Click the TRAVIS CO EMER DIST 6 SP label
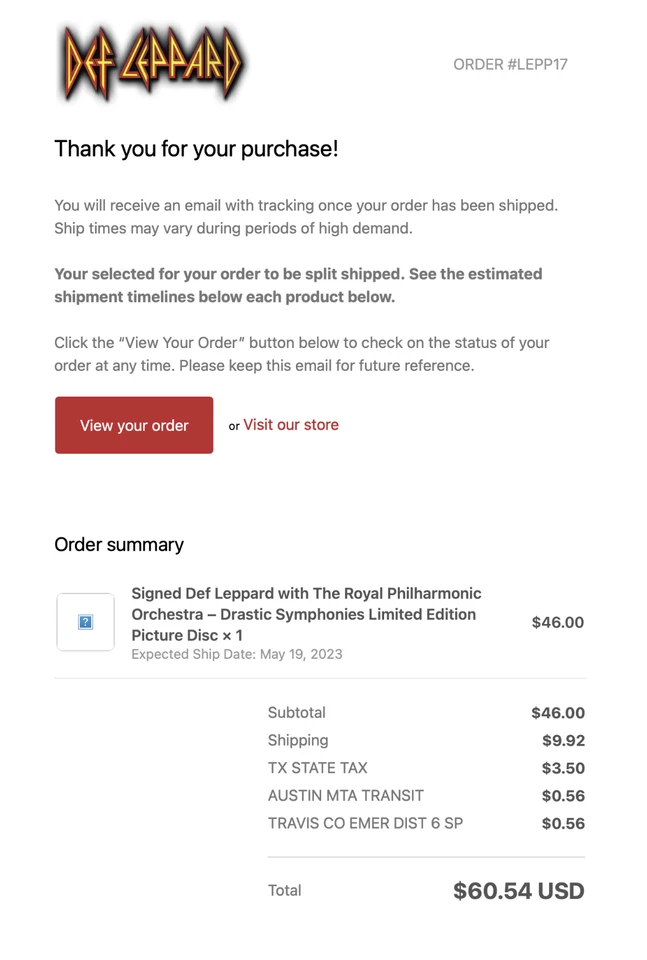This screenshot has width=647, height=960. tap(365, 824)
